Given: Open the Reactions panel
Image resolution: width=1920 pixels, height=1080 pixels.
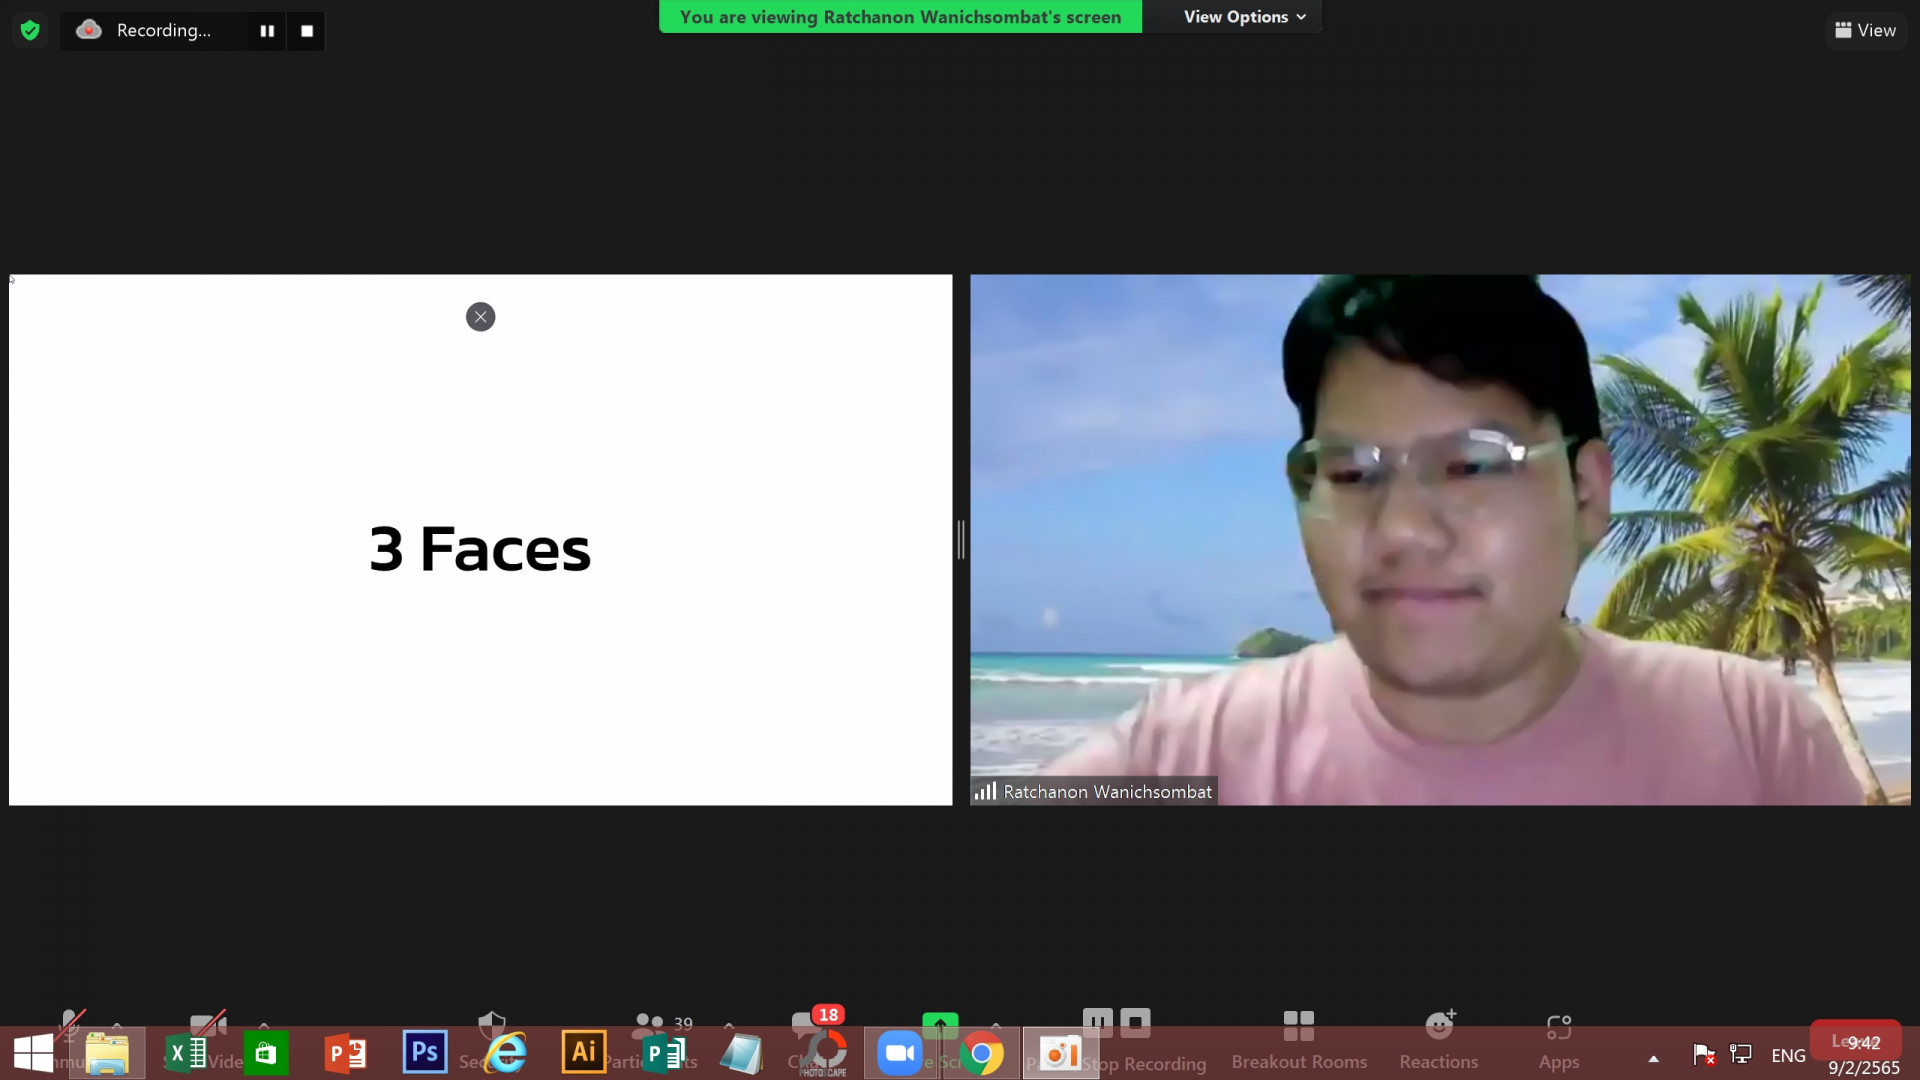Looking at the screenshot, I should [x=1438, y=1040].
